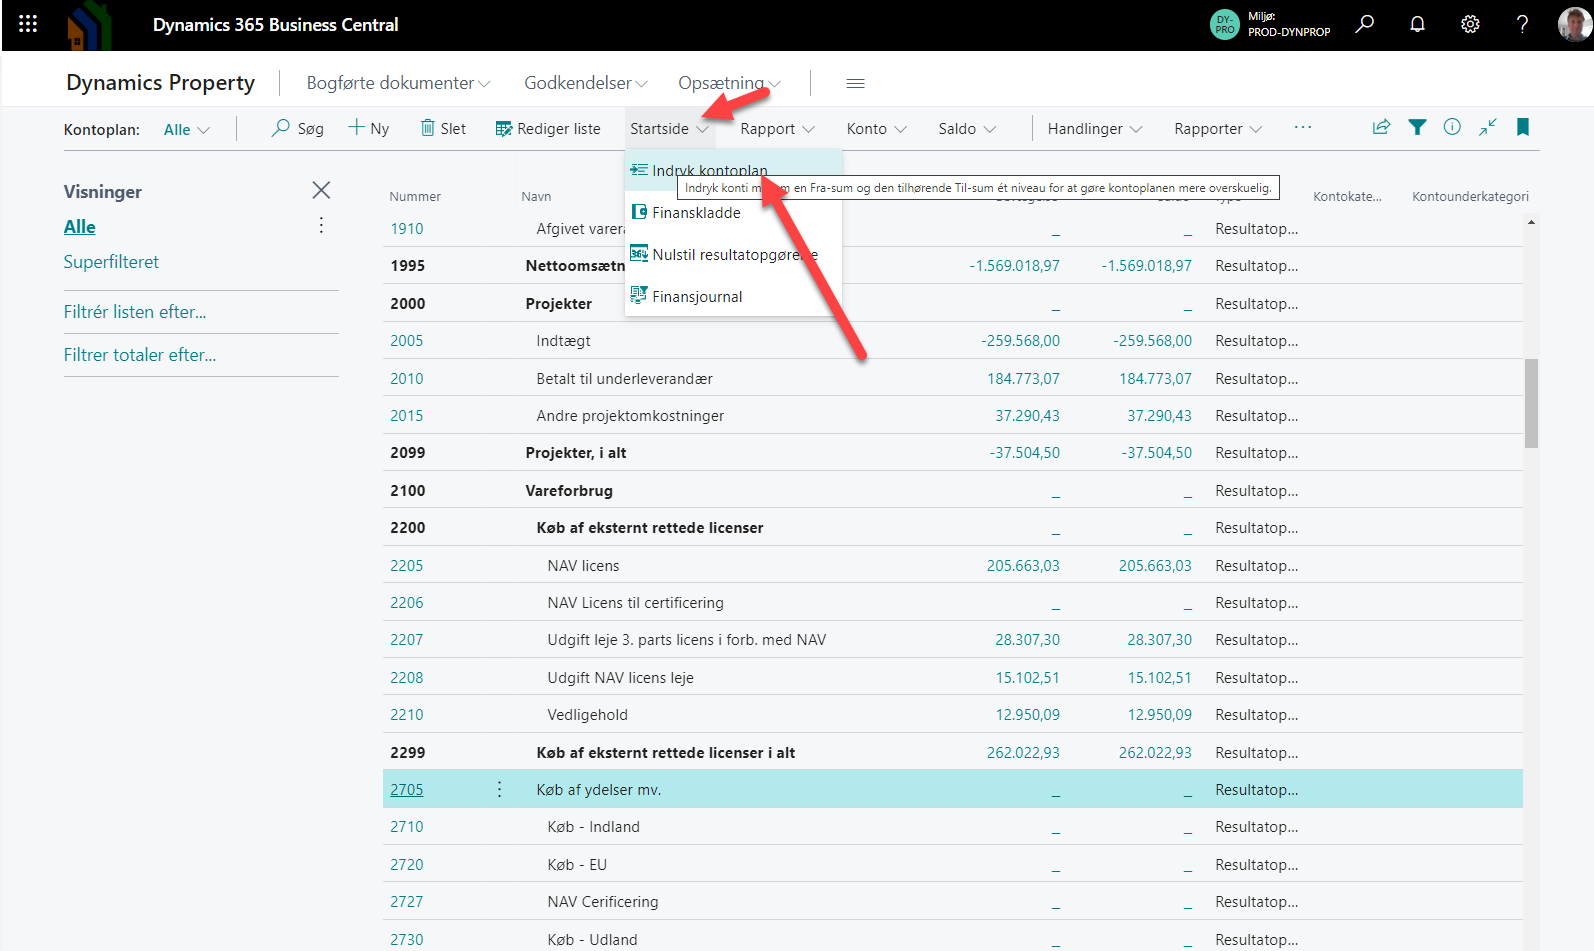Select row Udgift NAV licens leje
Viewport: 1594px width, 951px height.
point(952,677)
